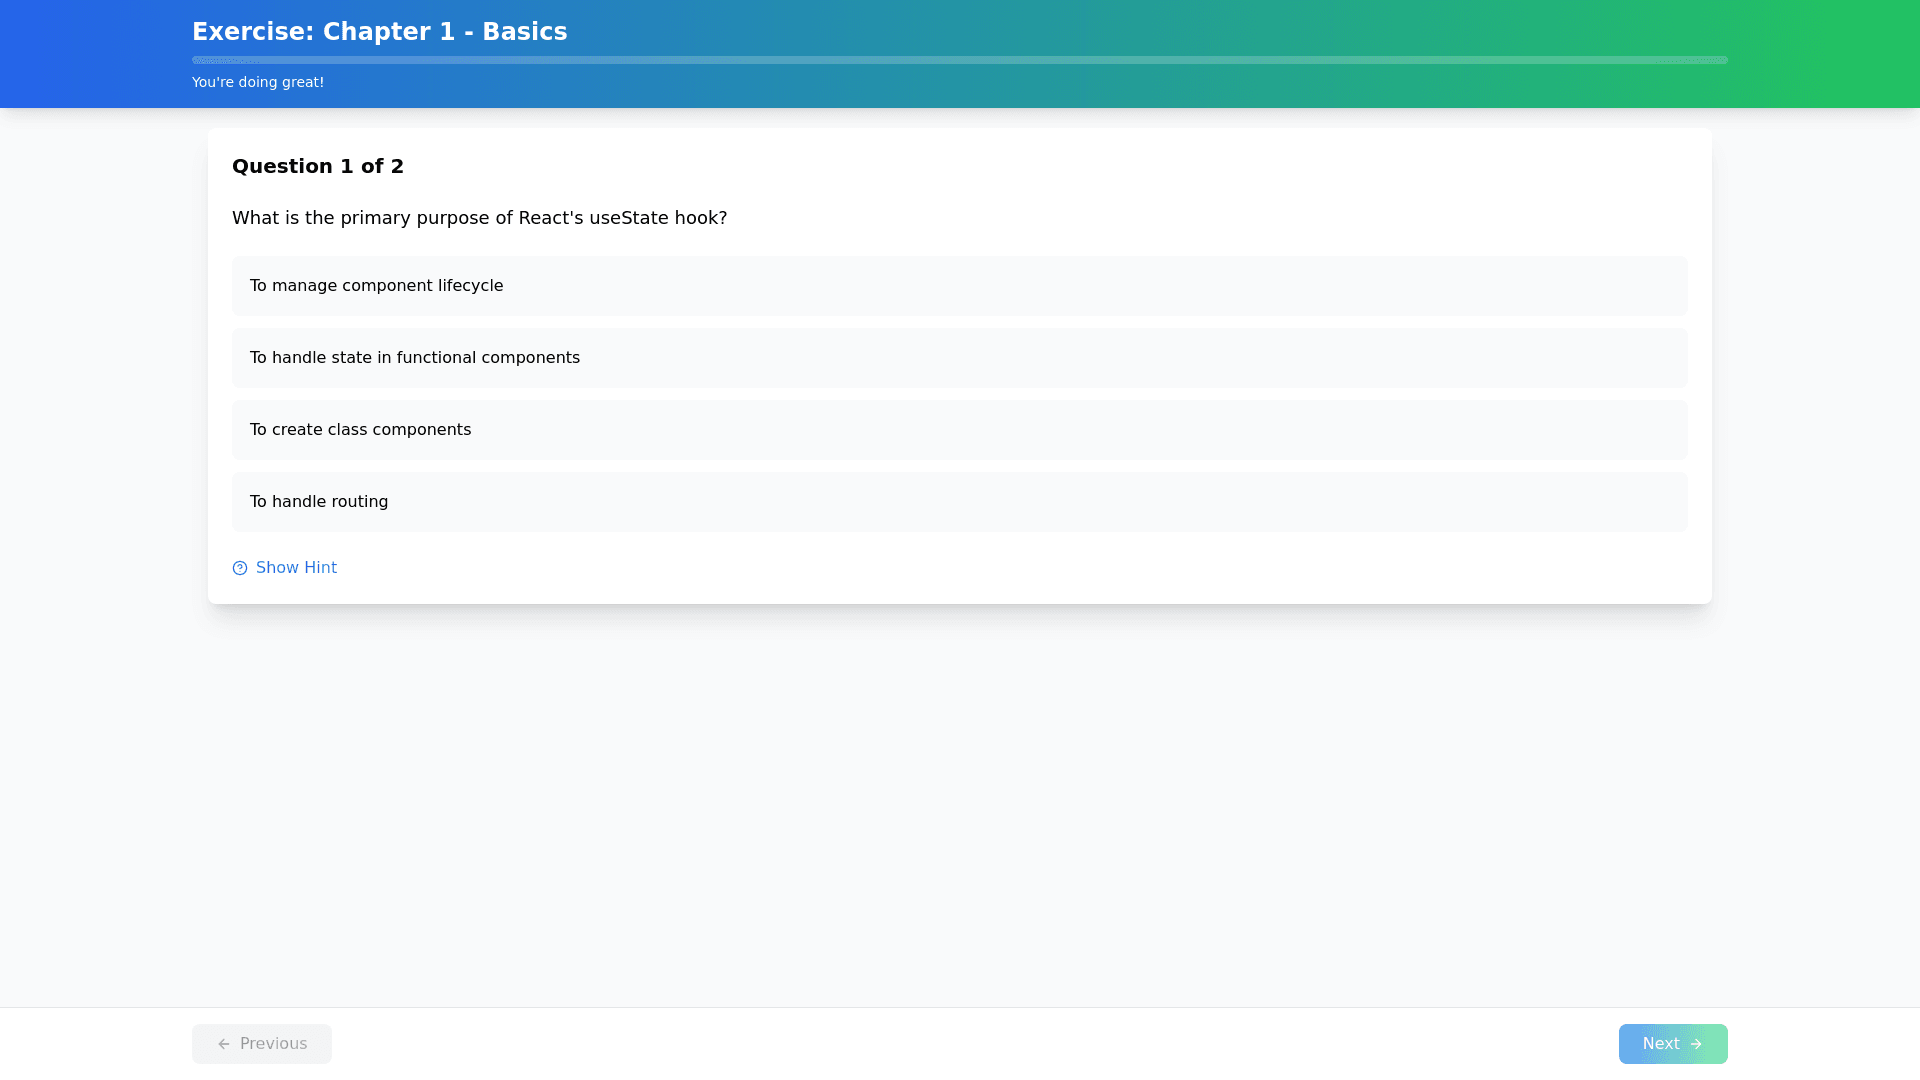Viewport: 1920px width, 1080px height.
Task: Go to next question with Next button
Action: coord(1672,1044)
